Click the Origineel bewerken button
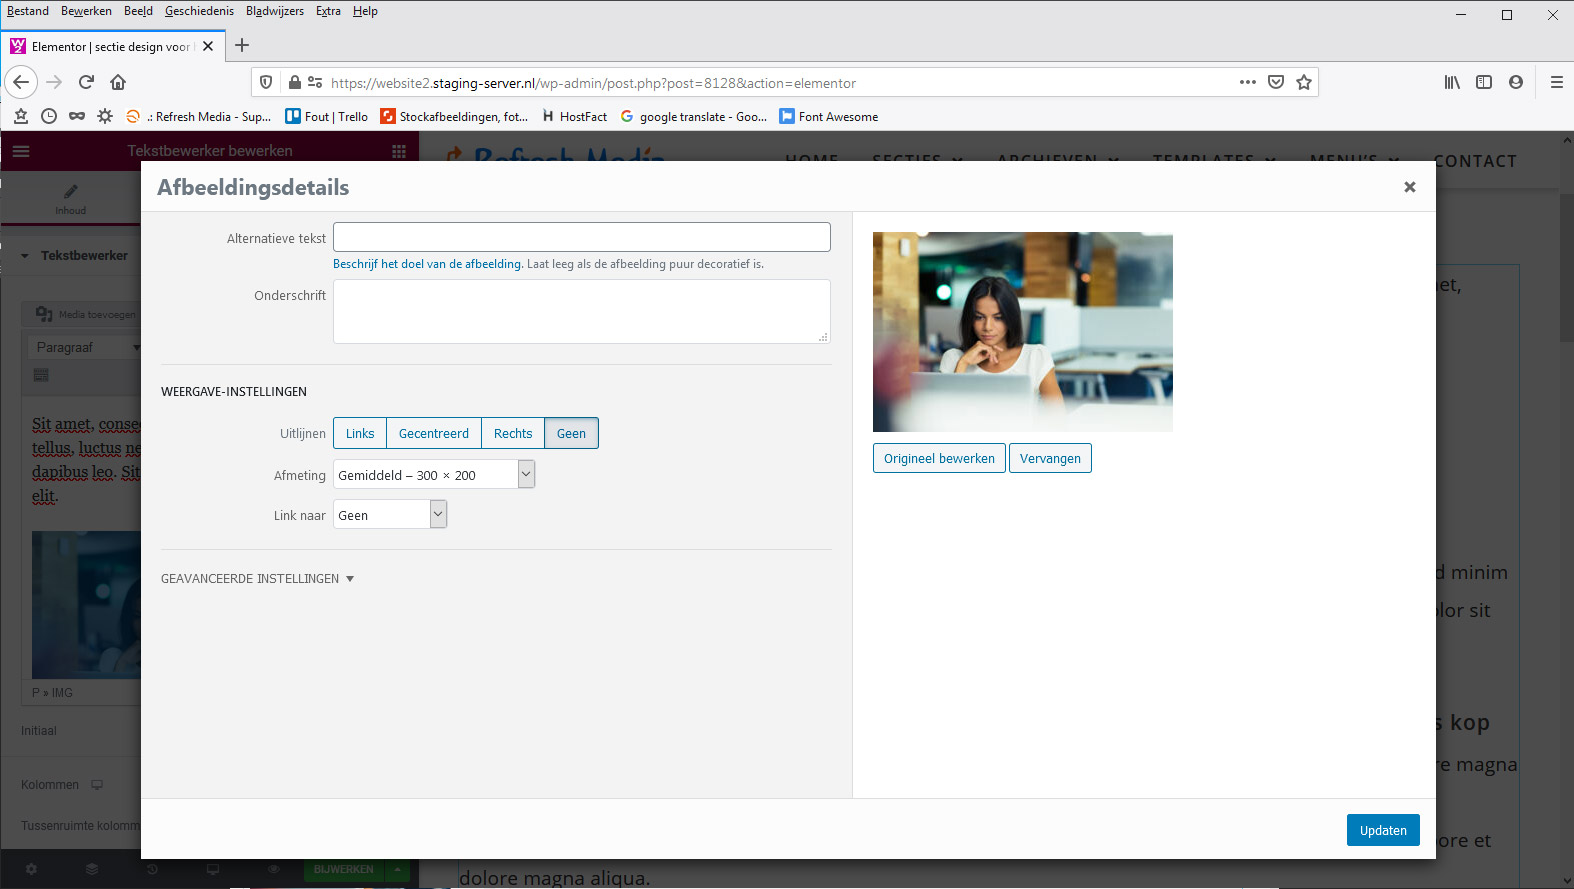1574x889 pixels. [x=938, y=458]
